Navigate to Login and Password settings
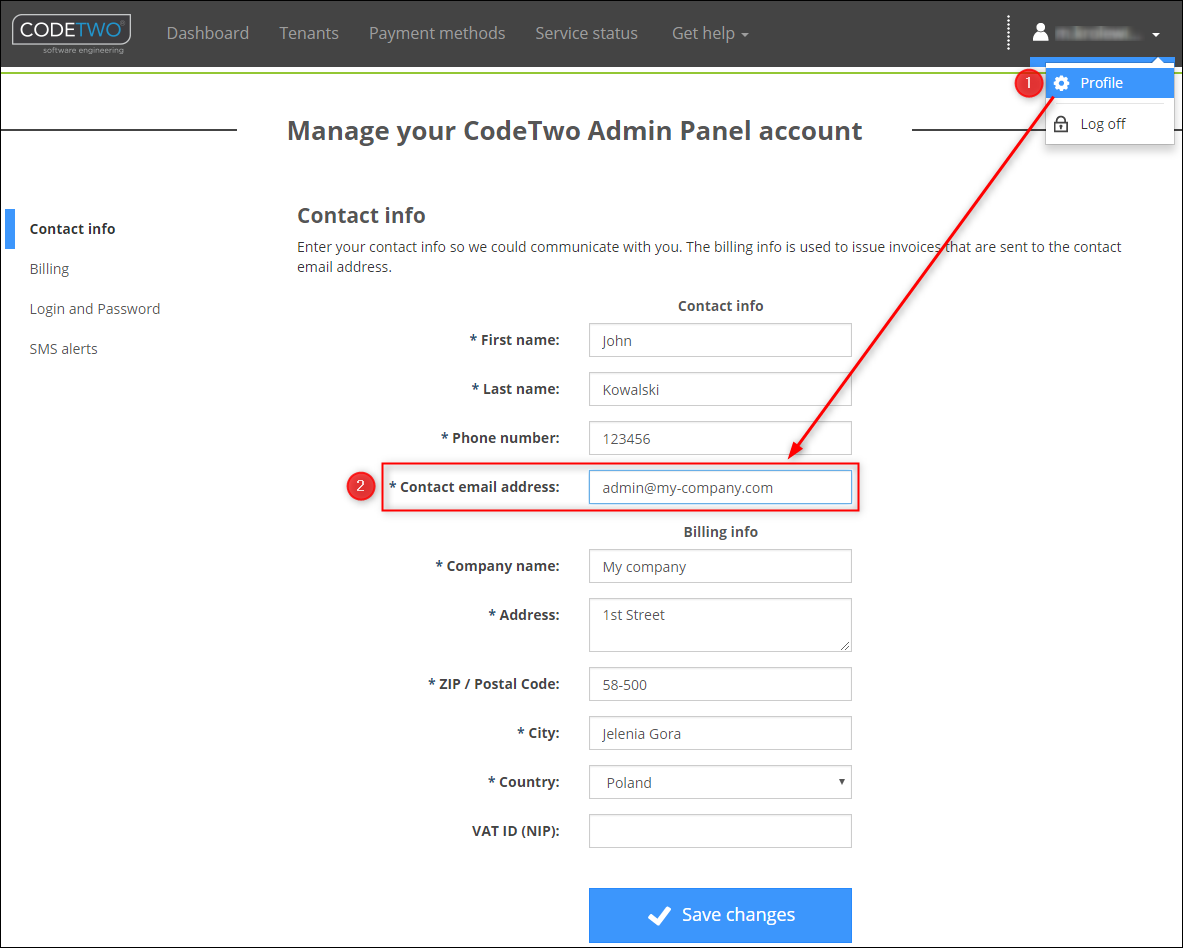Image resolution: width=1183 pixels, height=948 pixels. click(95, 308)
